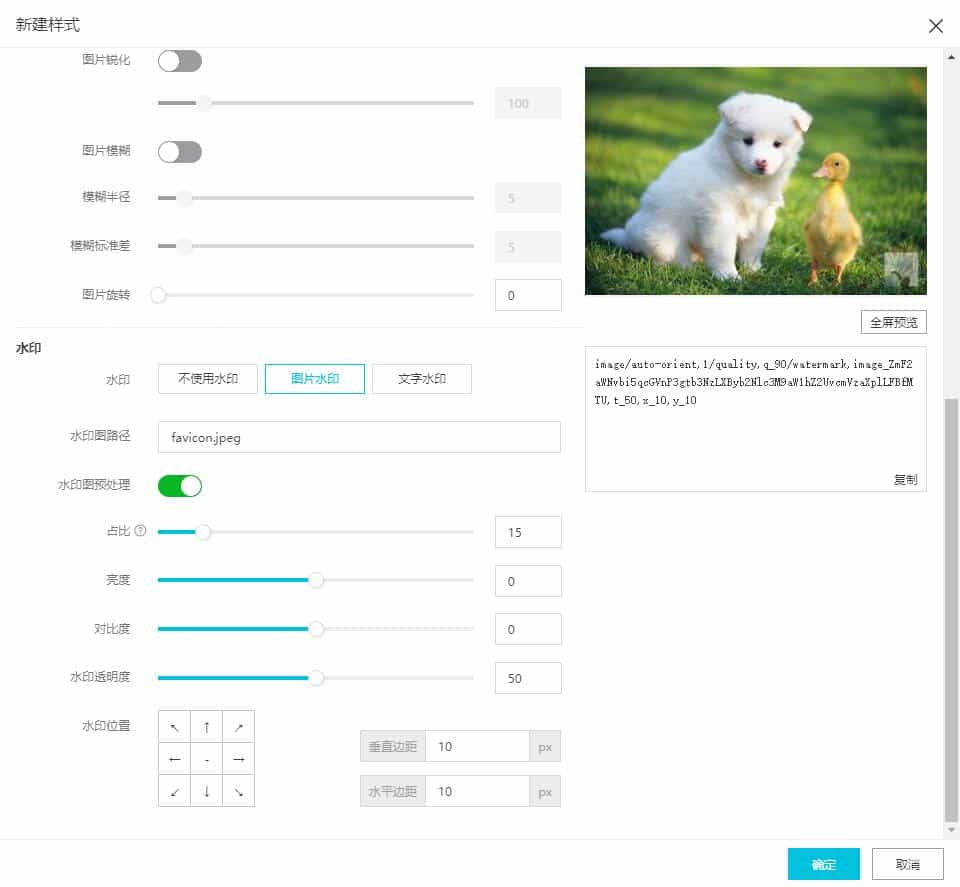Select the bottom watermark position arrow
The width and height of the screenshot is (960, 887).
[207, 790]
